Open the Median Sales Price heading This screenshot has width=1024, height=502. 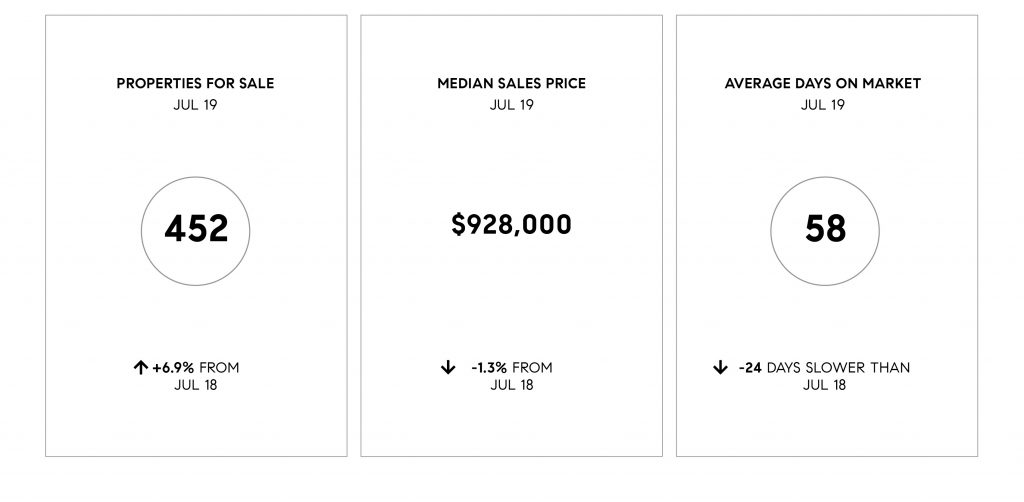[511, 84]
